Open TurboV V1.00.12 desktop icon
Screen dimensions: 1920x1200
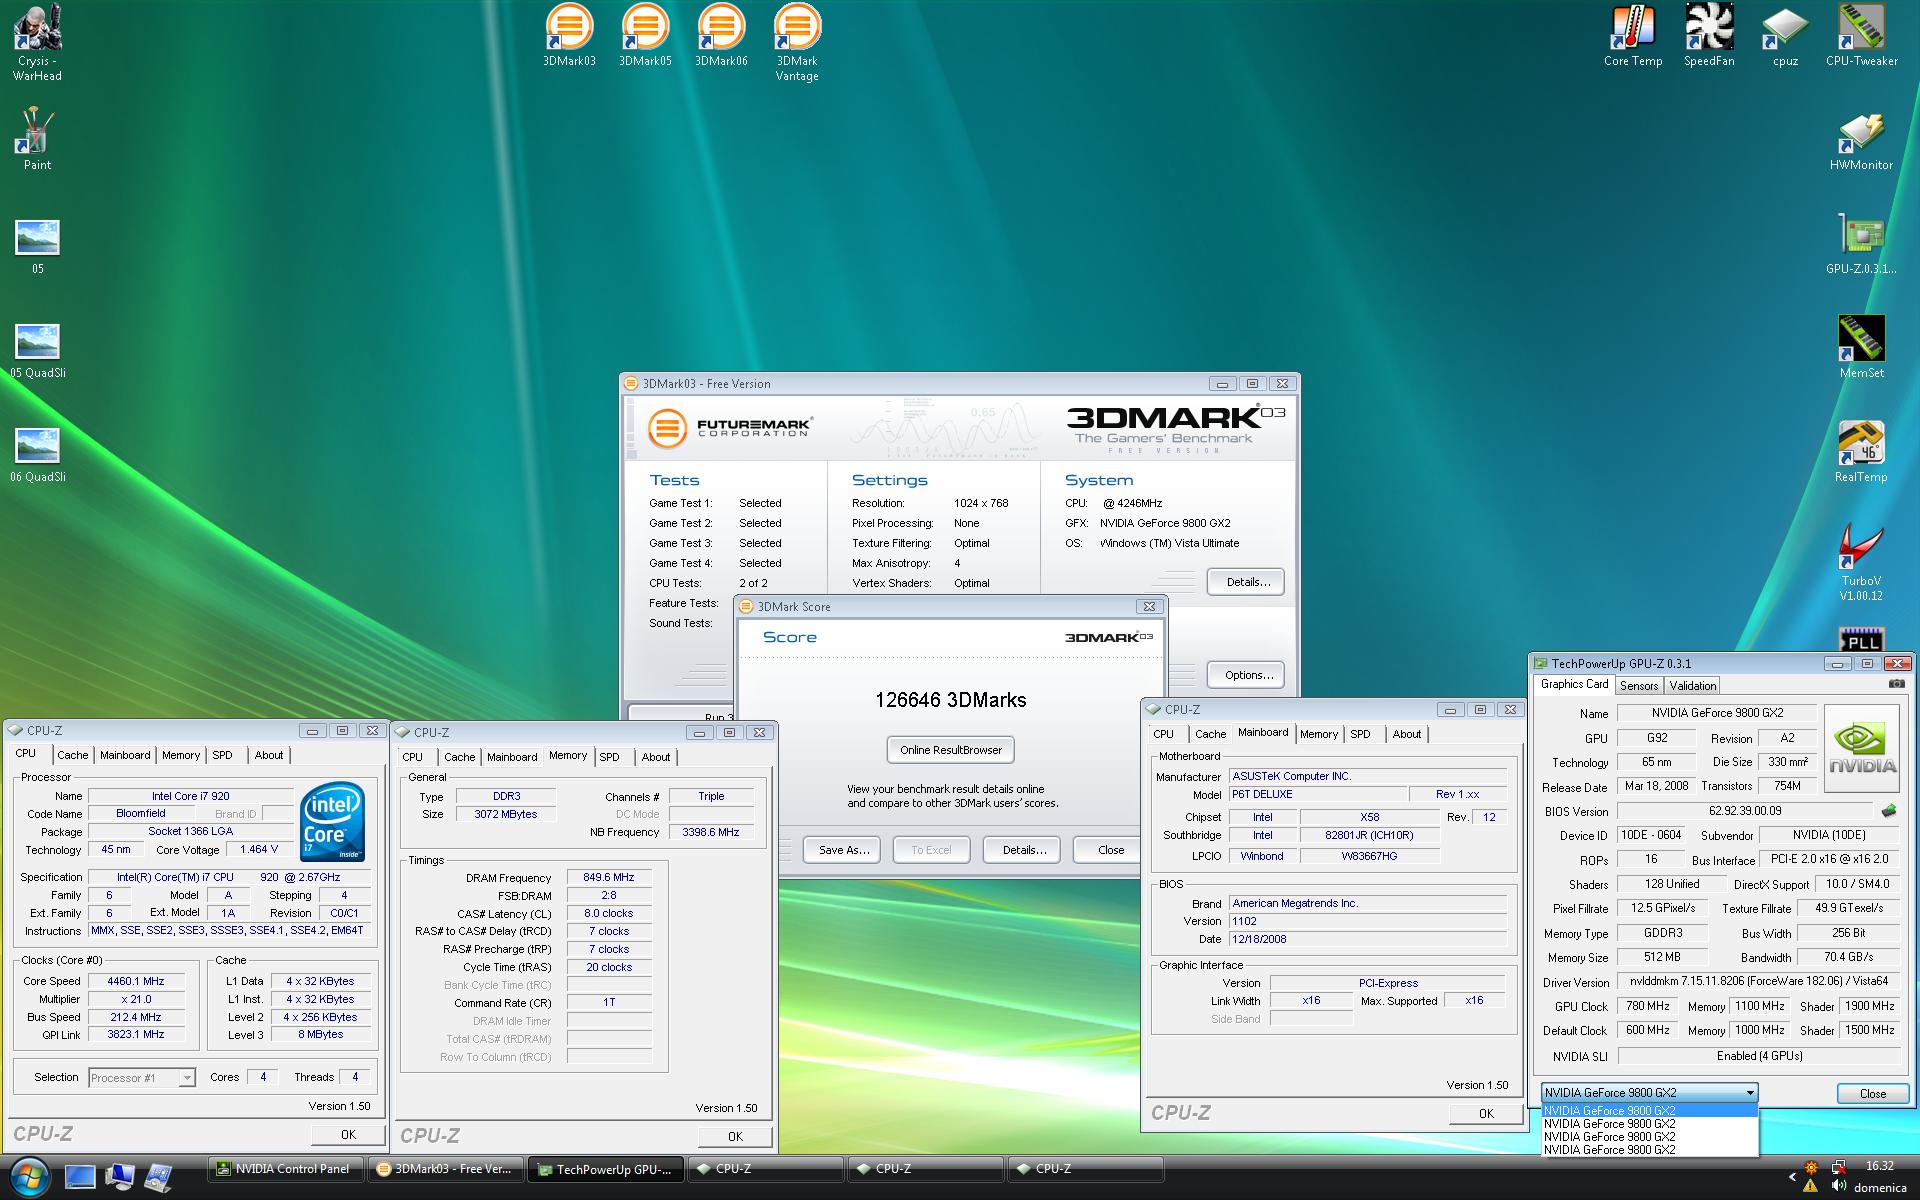(1861, 562)
